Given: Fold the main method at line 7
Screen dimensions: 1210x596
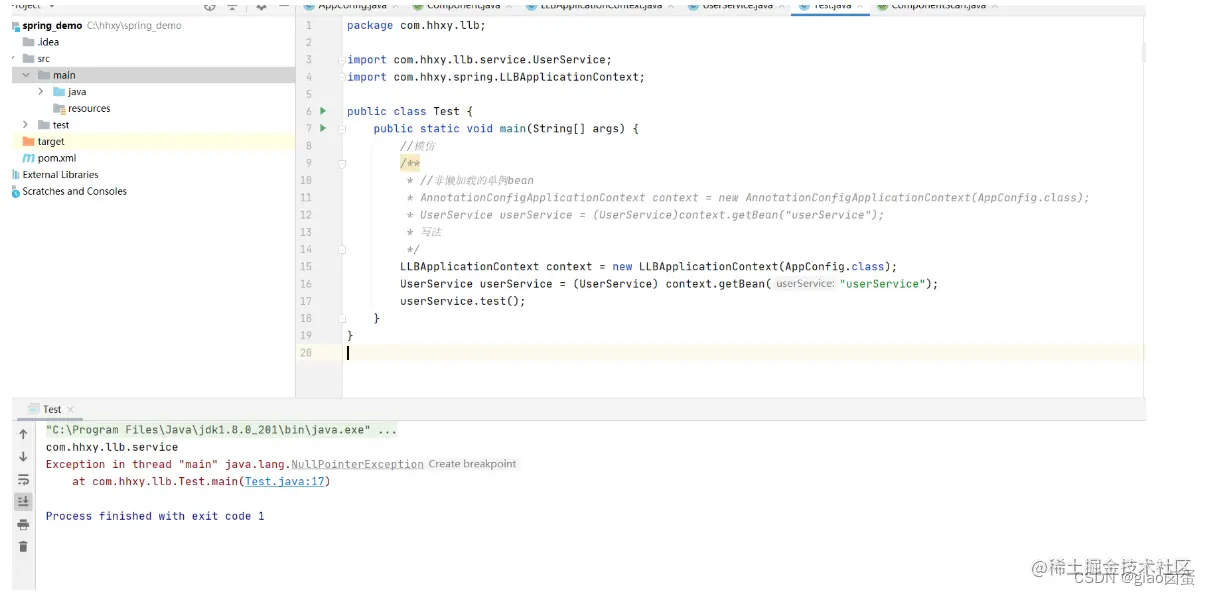Looking at the screenshot, I should pos(342,128).
